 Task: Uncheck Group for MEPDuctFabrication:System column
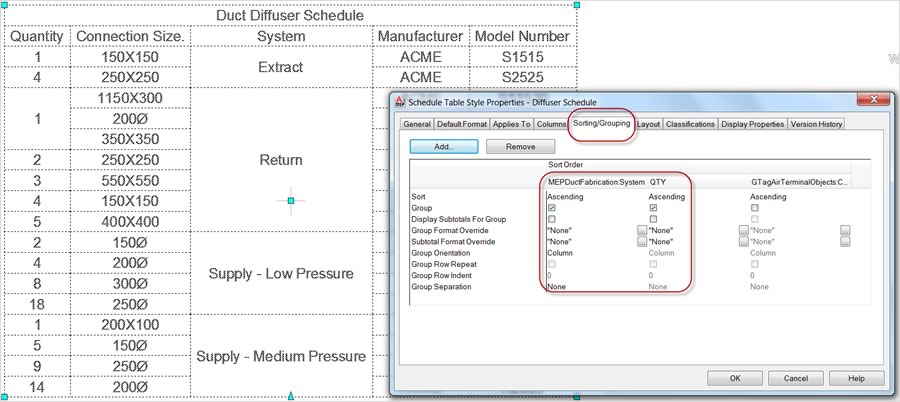552,208
